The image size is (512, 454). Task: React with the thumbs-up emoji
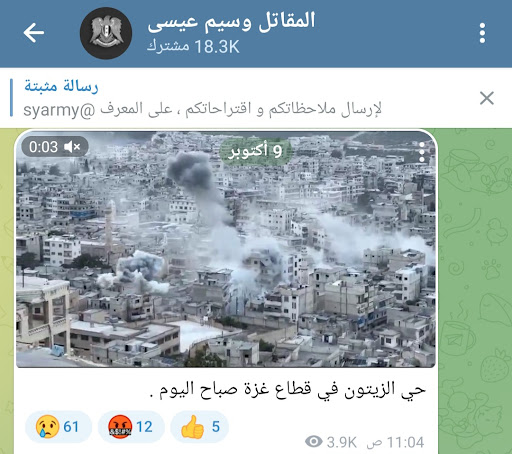click(192, 427)
